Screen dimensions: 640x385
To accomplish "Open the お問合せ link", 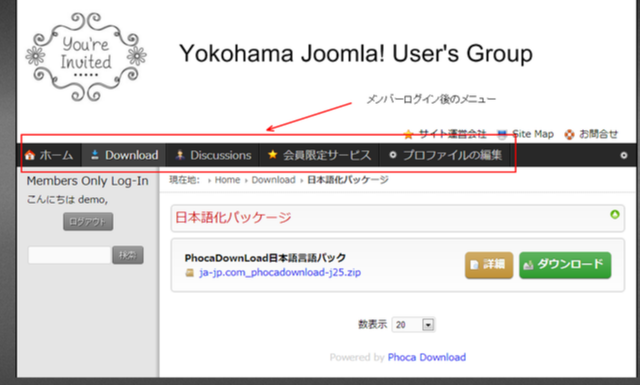I will [x=598, y=134].
